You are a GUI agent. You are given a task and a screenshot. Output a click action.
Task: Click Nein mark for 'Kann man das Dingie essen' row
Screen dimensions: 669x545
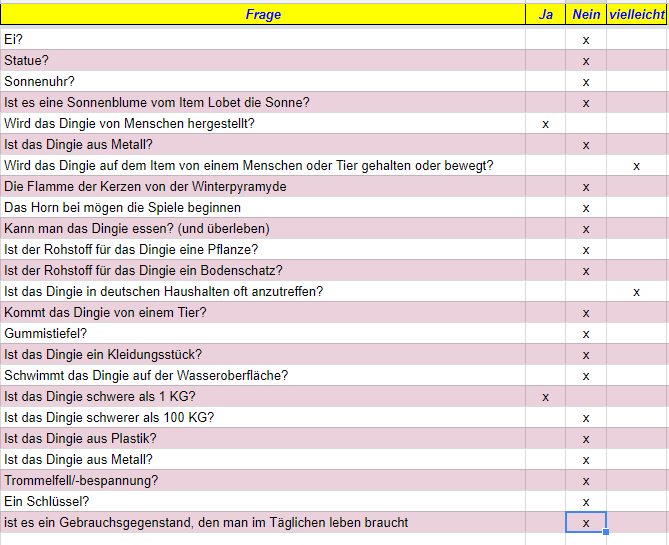(586, 229)
